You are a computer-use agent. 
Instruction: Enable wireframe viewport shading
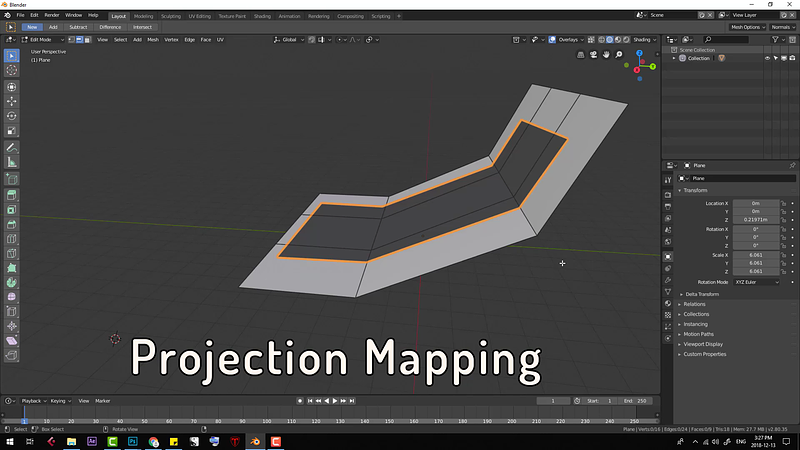602,40
